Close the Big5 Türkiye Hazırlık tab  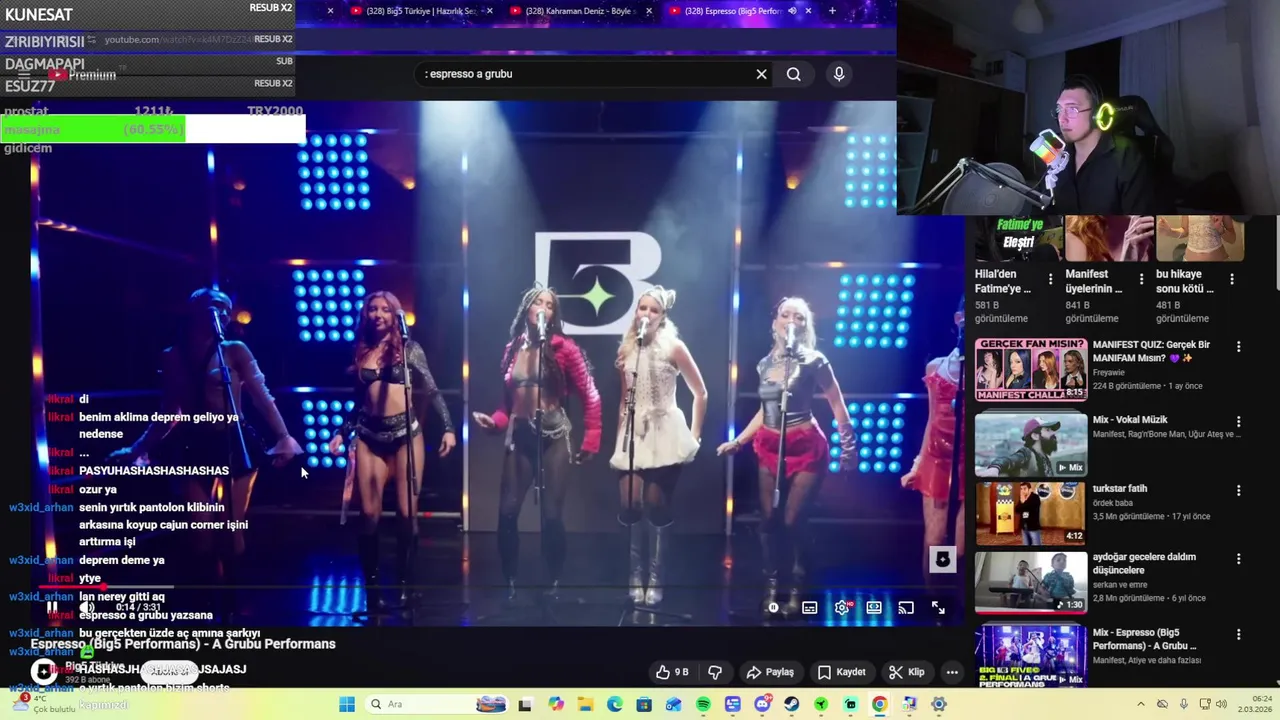[x=490, y=11]
